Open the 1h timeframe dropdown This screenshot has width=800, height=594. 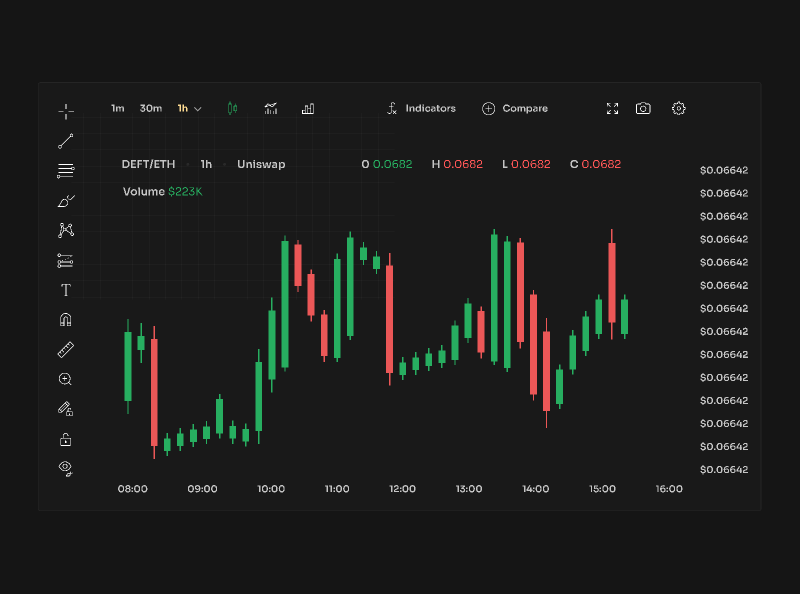pyautogui.click(x=189, y=108)
